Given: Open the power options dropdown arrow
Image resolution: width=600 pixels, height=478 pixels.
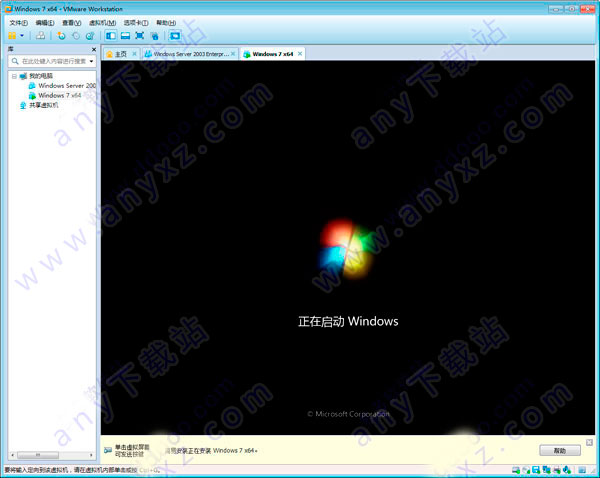Looking at the screenshot, I should (x=22, y=36).
